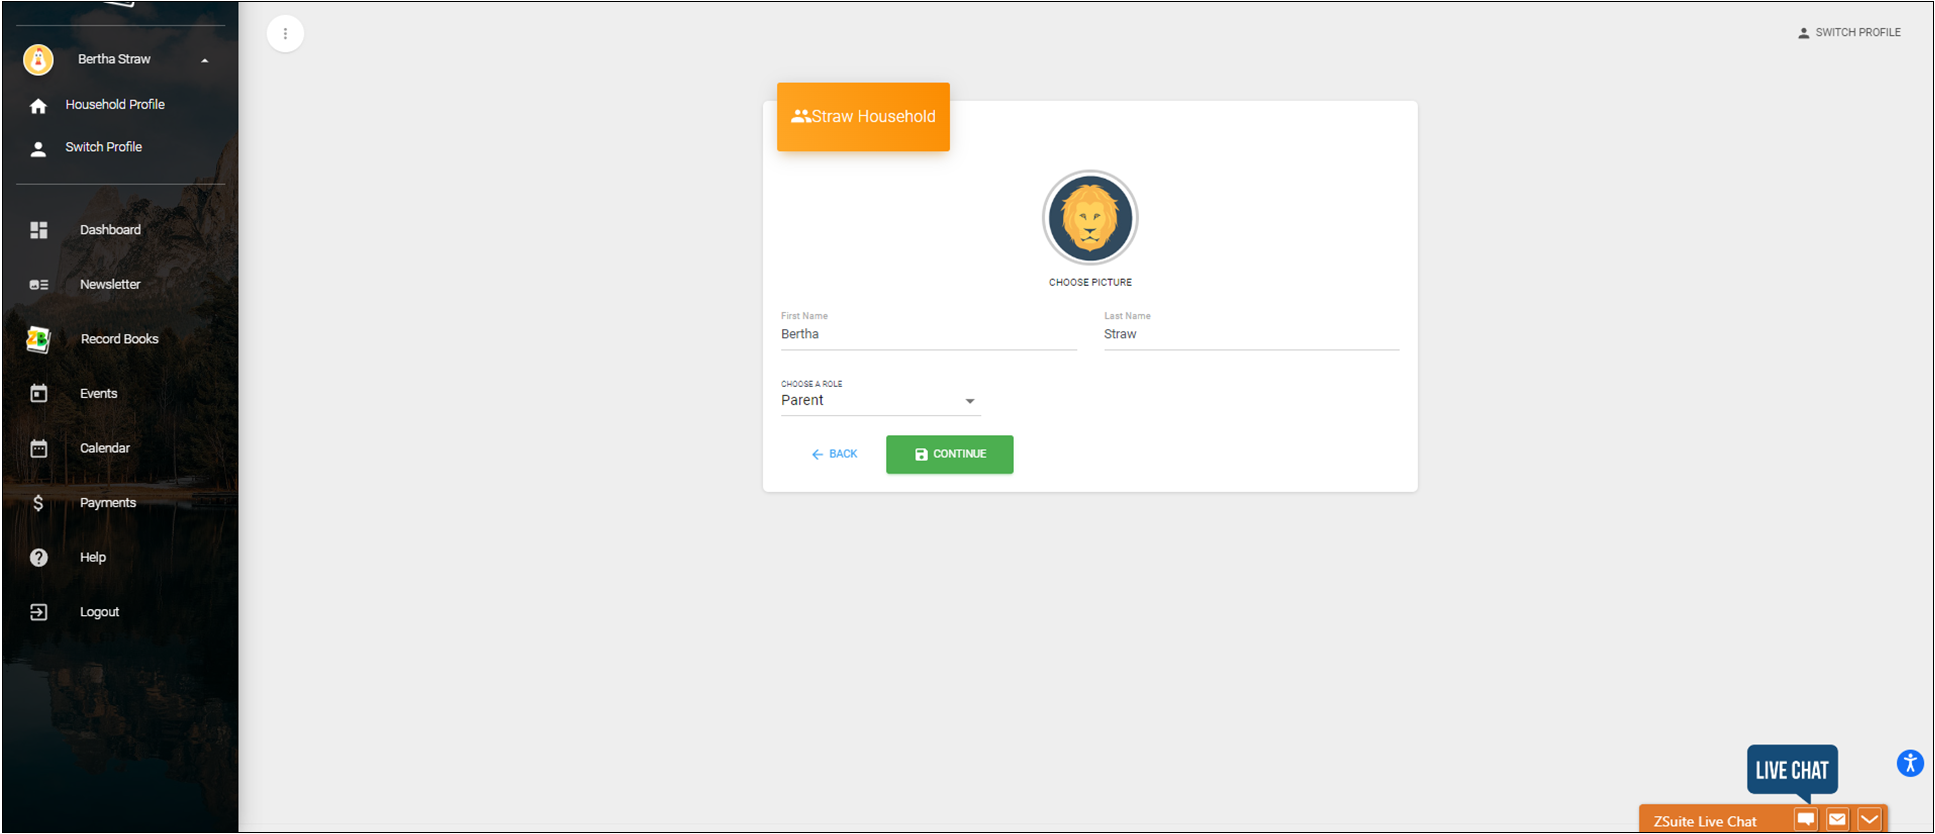The width and height of the screenshot is (1935, 834).
Task: Open the Calendar menu label
Action: tap(105, 448)
